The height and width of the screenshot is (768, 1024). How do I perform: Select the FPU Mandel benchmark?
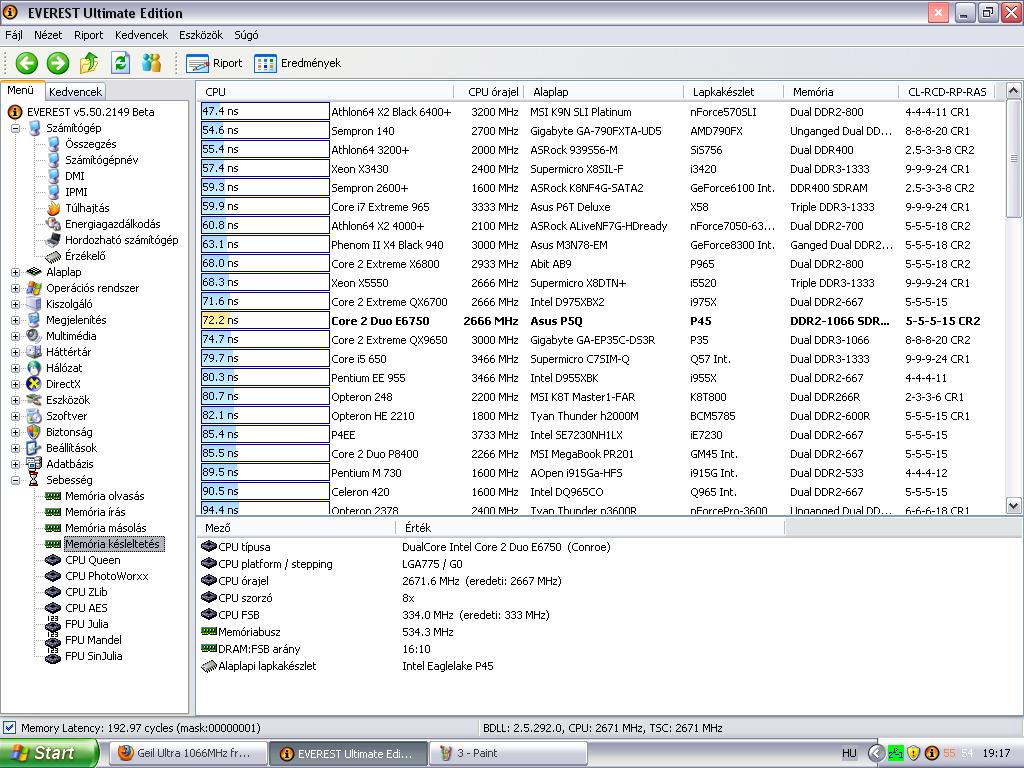tap(93, 640)
